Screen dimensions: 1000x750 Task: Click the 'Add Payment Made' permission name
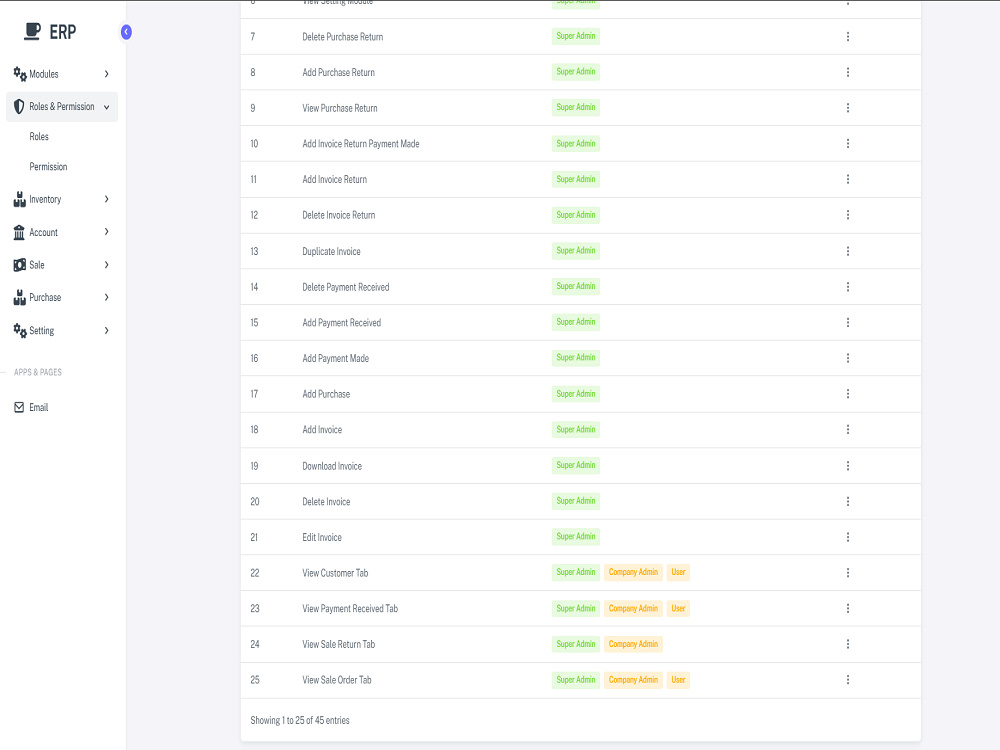tap(335, 358)
